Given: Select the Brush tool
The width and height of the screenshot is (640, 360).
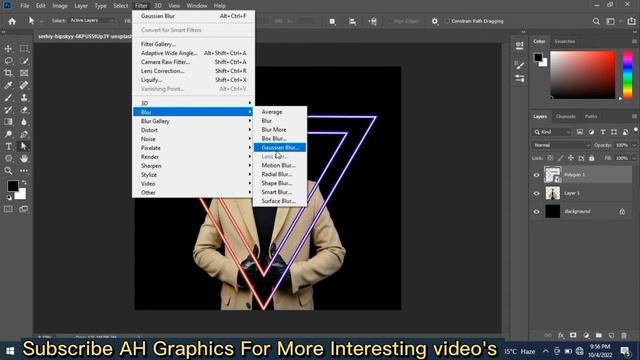Looking at the screenshot, I should tap(8, 98).
